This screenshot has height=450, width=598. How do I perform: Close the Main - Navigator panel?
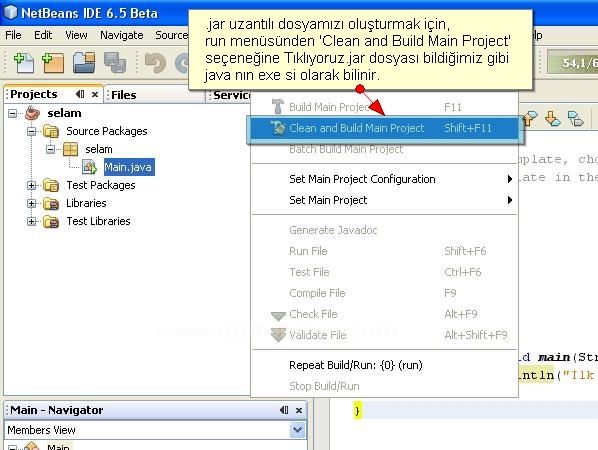(299, 410)
